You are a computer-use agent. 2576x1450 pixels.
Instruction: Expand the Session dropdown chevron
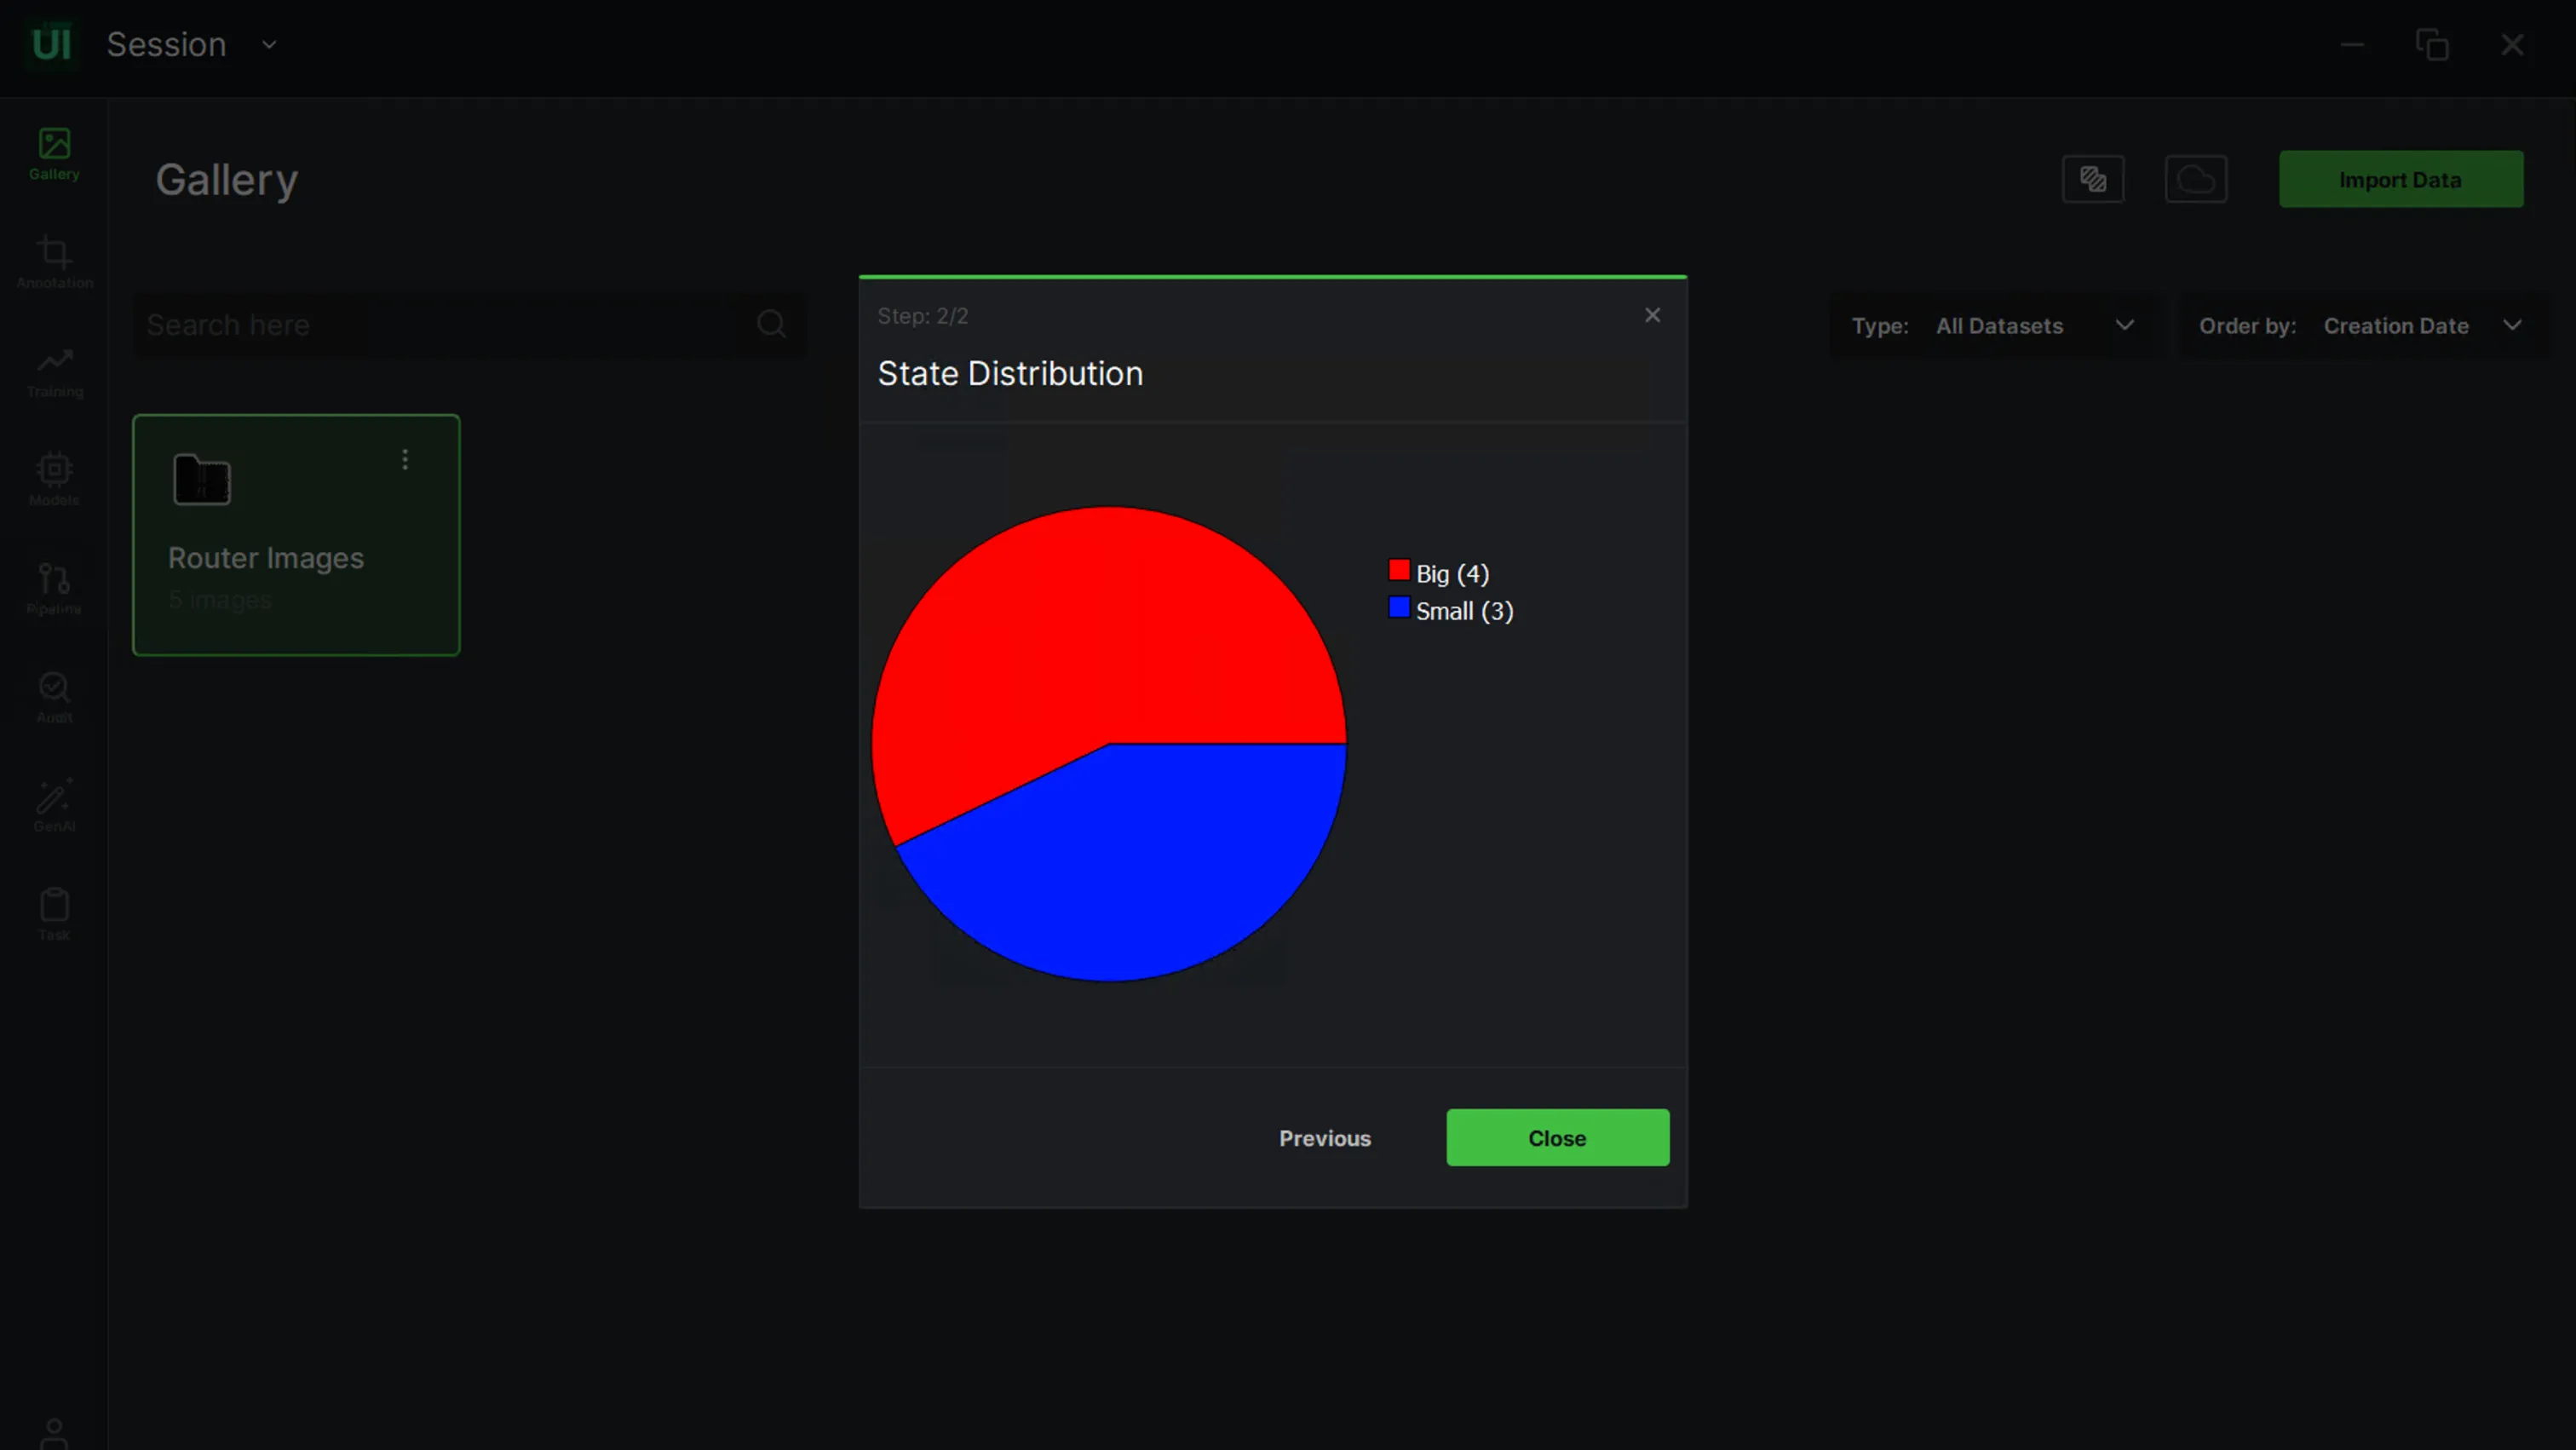269,45
